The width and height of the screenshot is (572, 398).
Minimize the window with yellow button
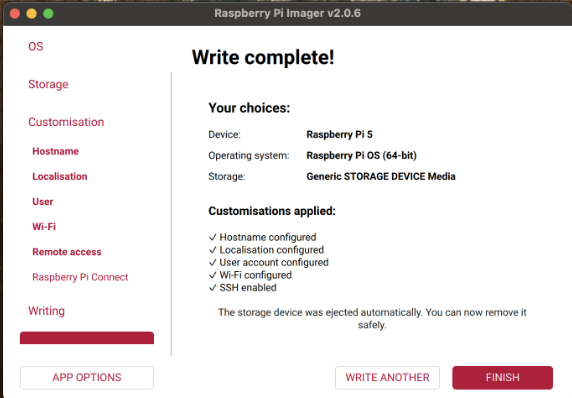click(32, 13)
